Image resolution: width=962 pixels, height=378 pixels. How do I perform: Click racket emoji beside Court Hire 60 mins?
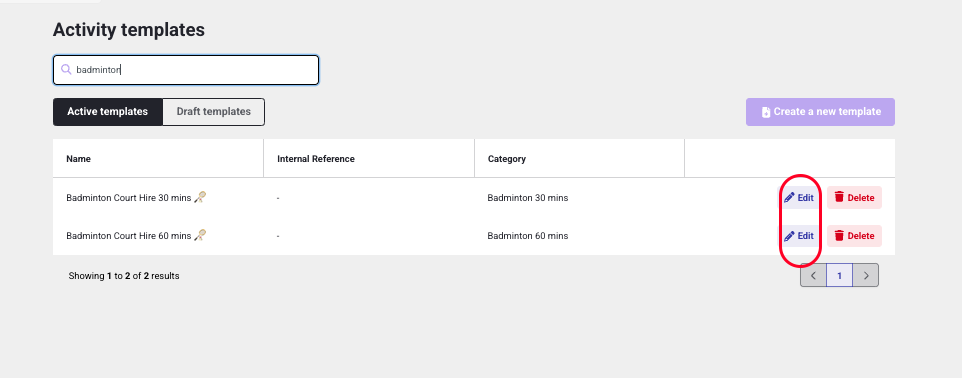coord(200,235)
